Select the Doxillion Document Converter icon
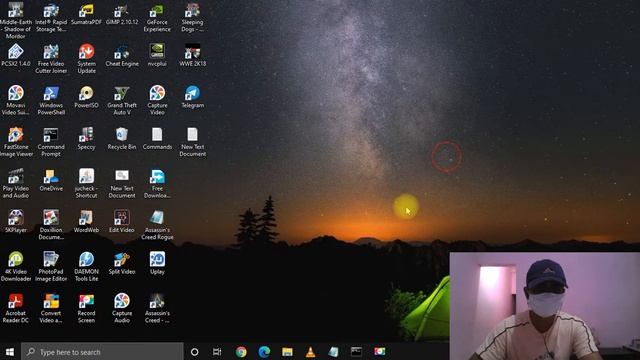 (x=51, y=225)
